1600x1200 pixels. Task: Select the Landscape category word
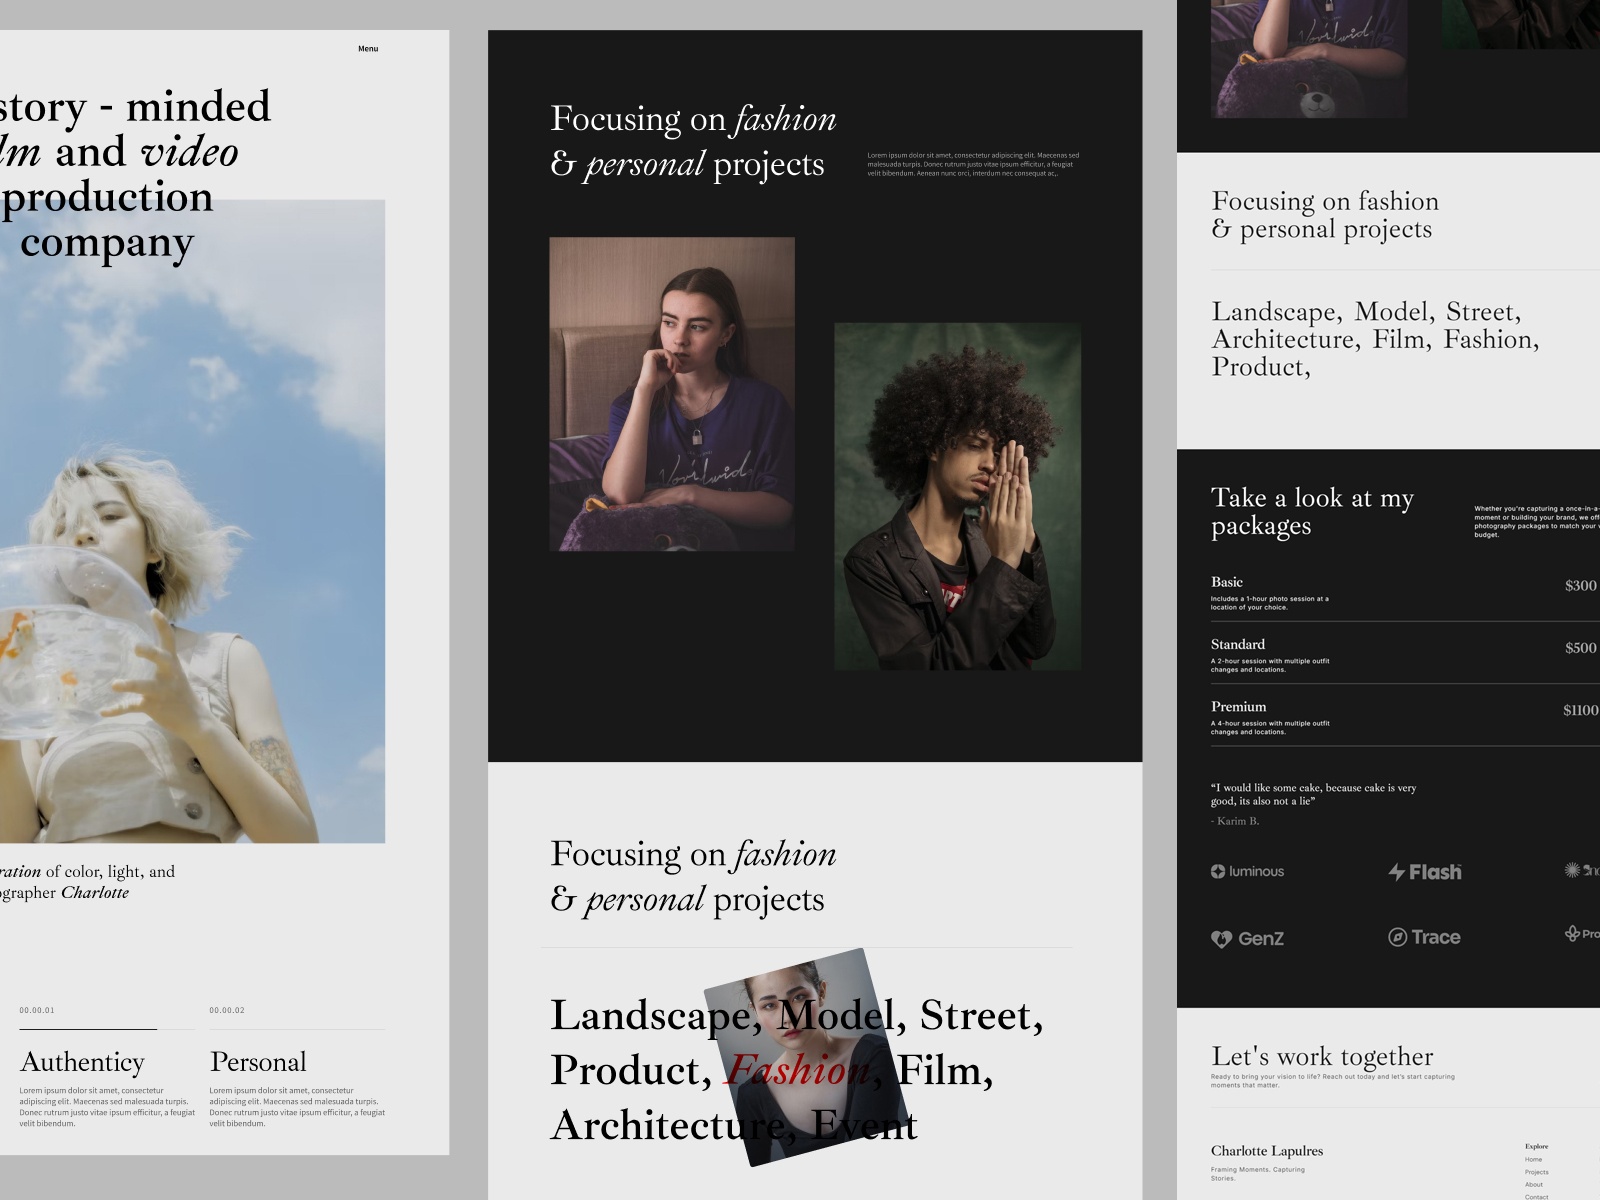click(x=650, y=1016)
